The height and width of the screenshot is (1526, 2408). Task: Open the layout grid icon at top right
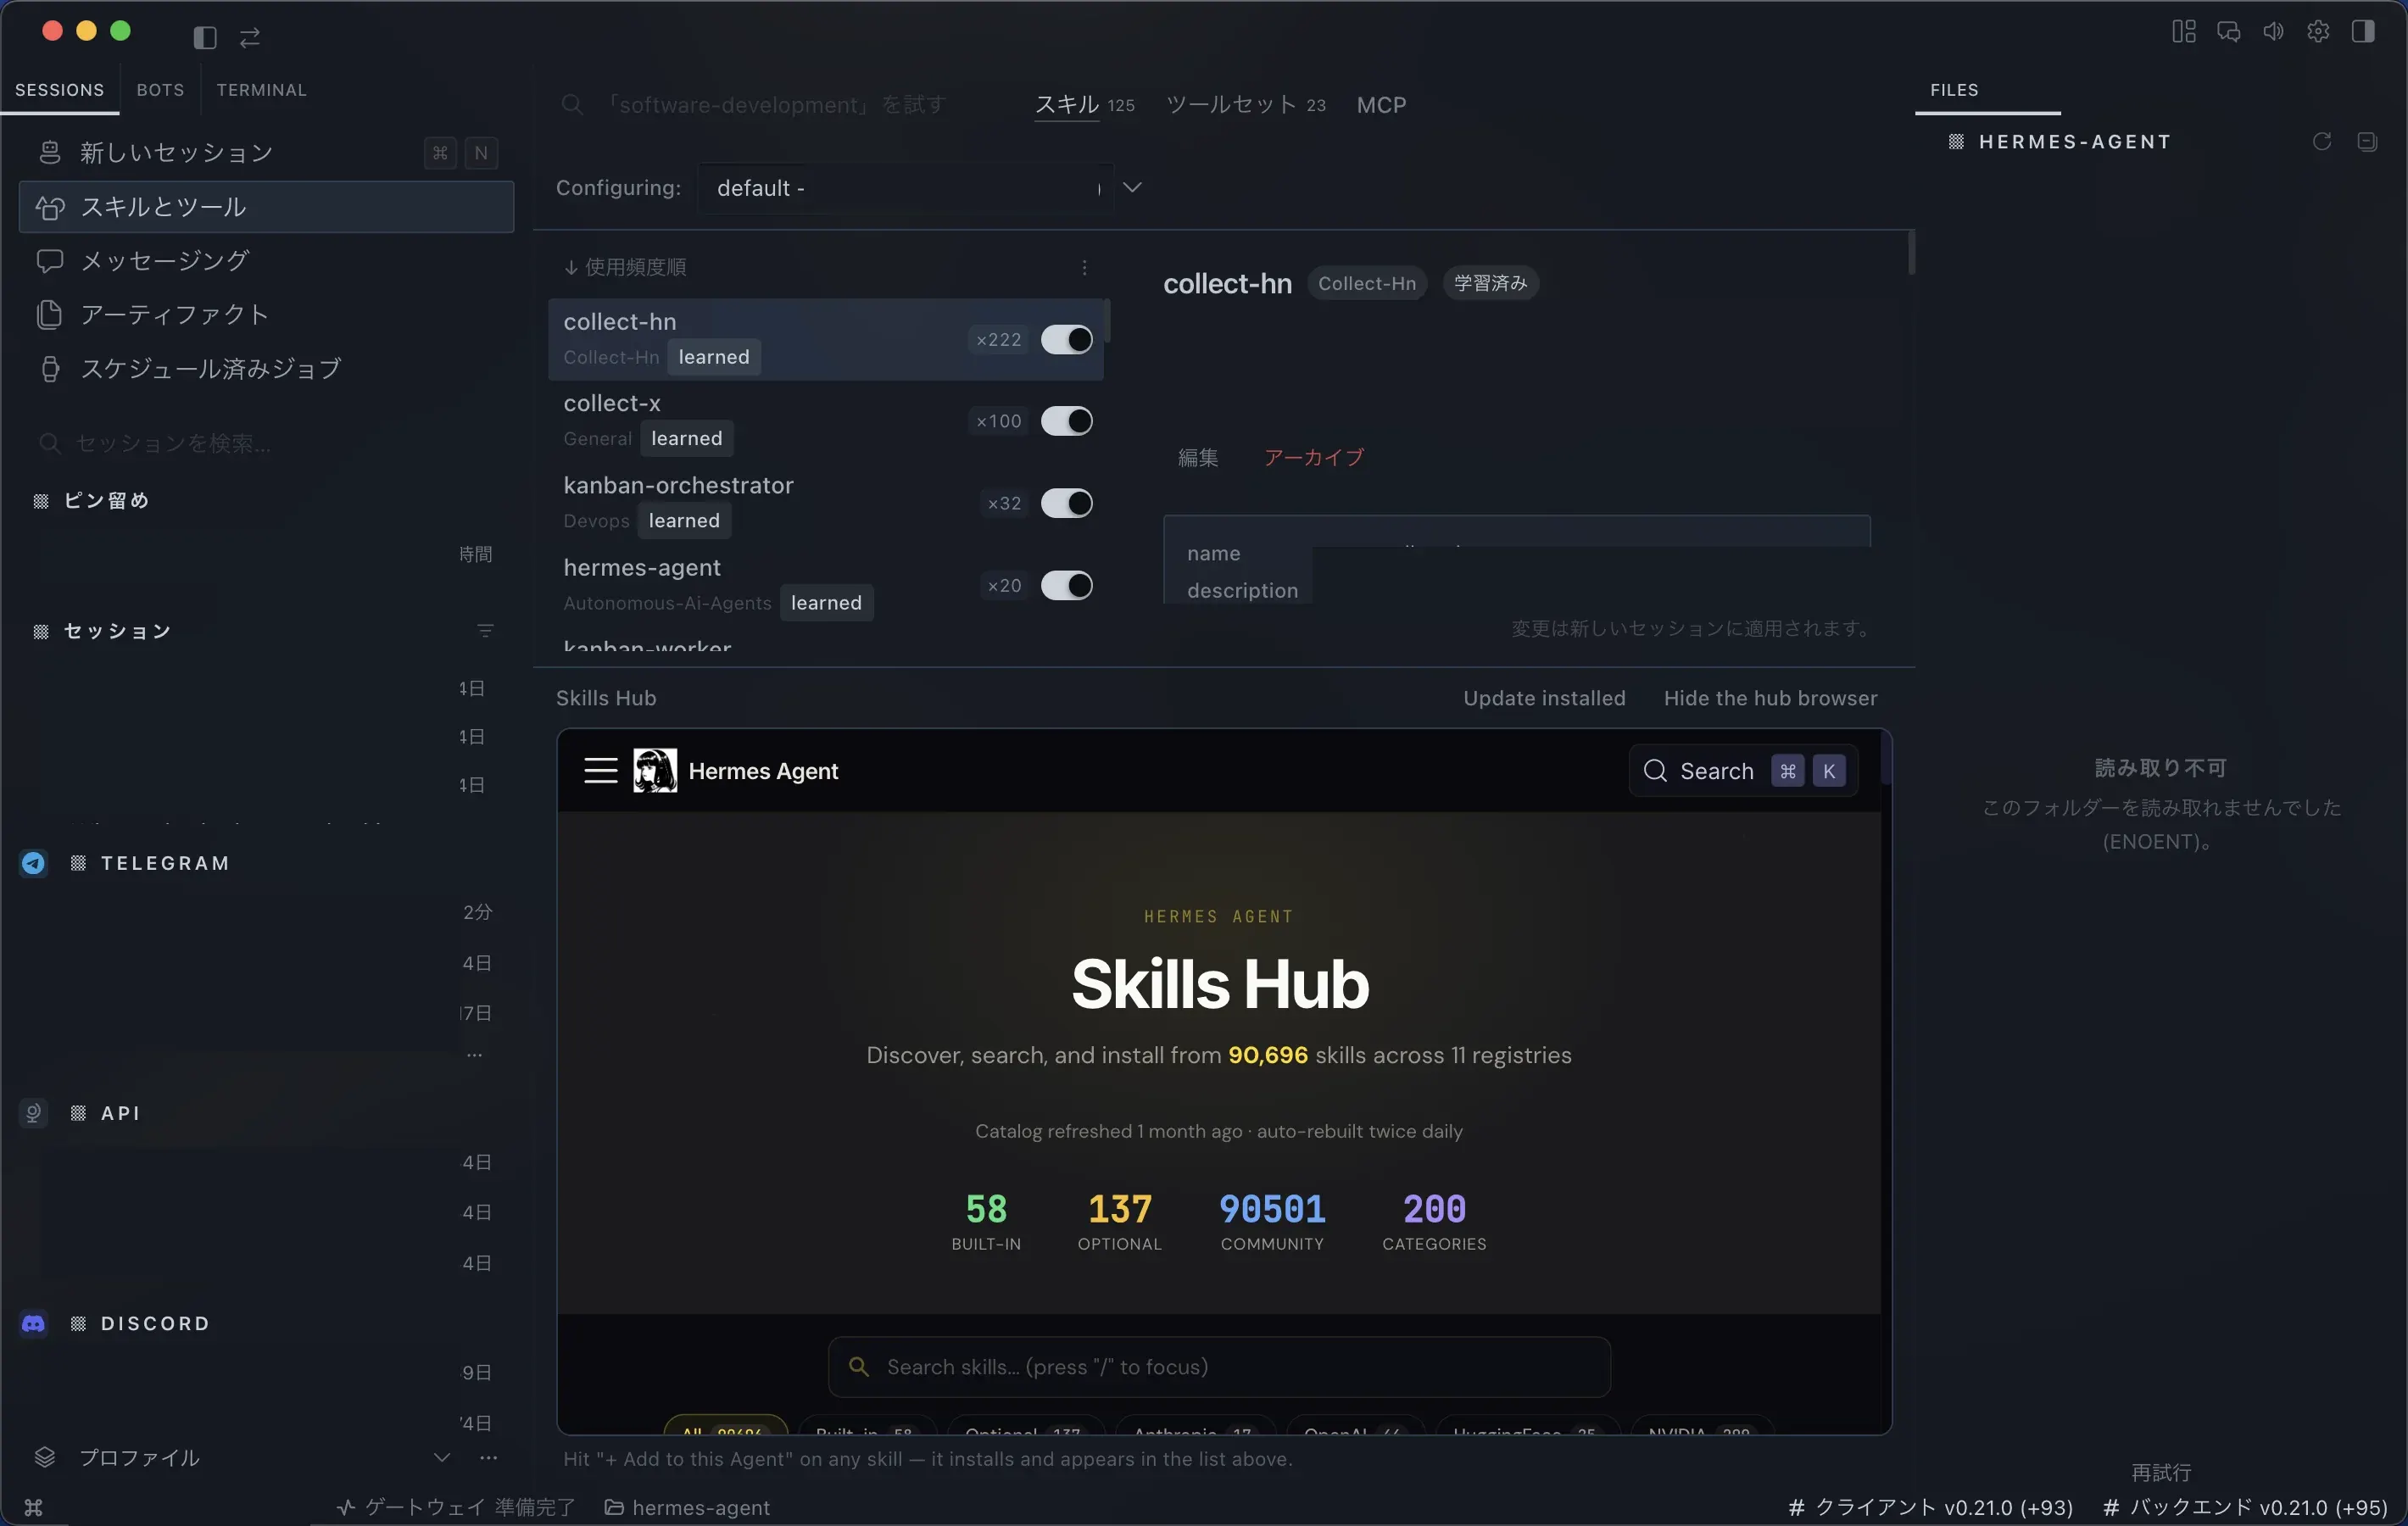coord(2184,32)
